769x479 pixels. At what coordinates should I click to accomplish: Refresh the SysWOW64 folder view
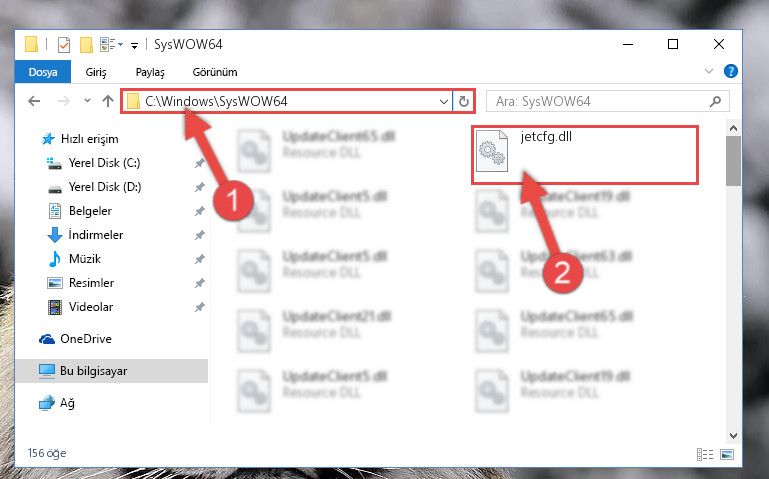coord(463,101)
